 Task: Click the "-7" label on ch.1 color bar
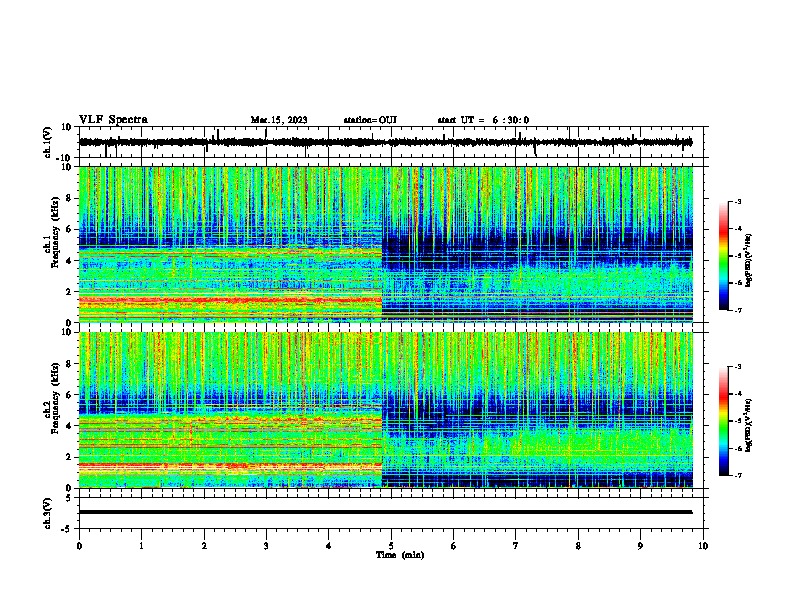737,310
